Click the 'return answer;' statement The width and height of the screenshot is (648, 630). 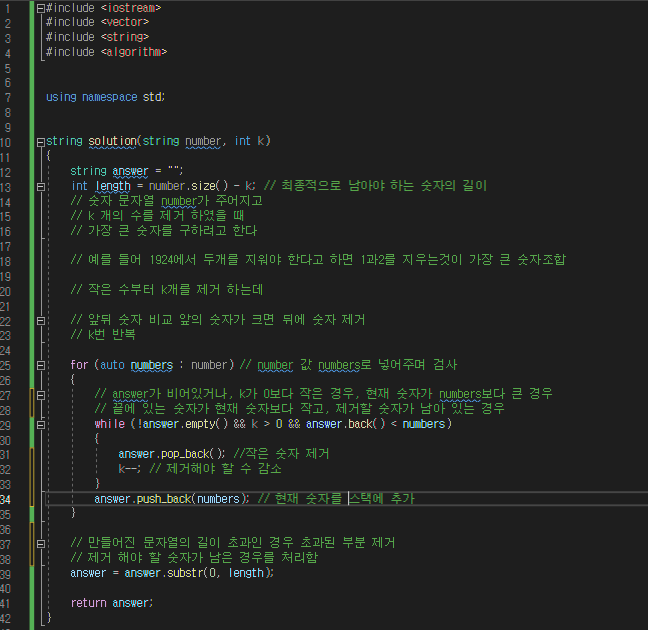point(112,603)
